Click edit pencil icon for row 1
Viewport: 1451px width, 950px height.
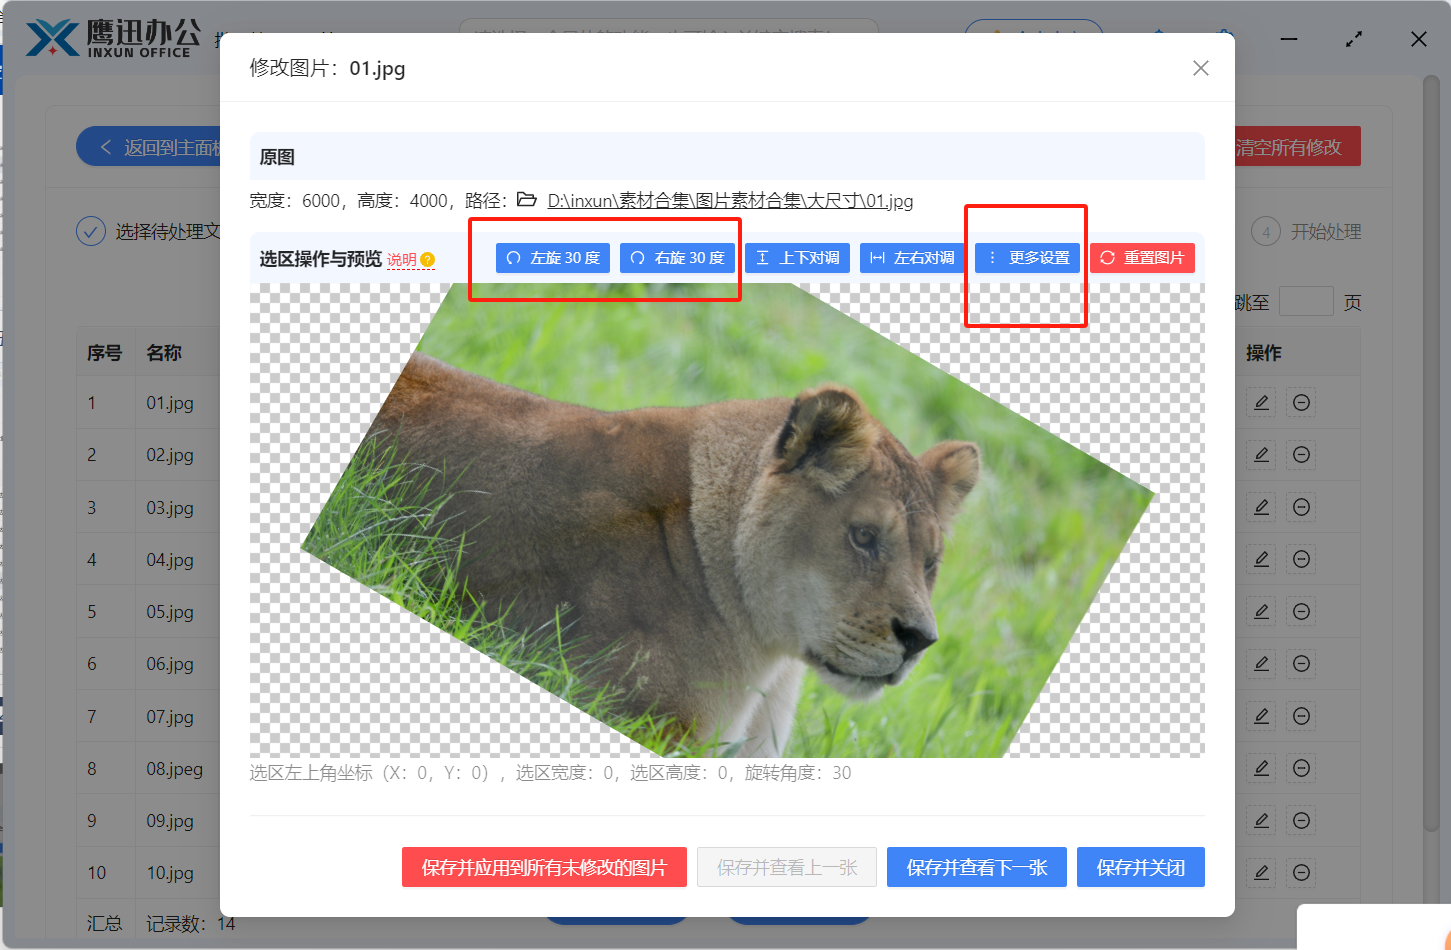[x=1262, y=403]
